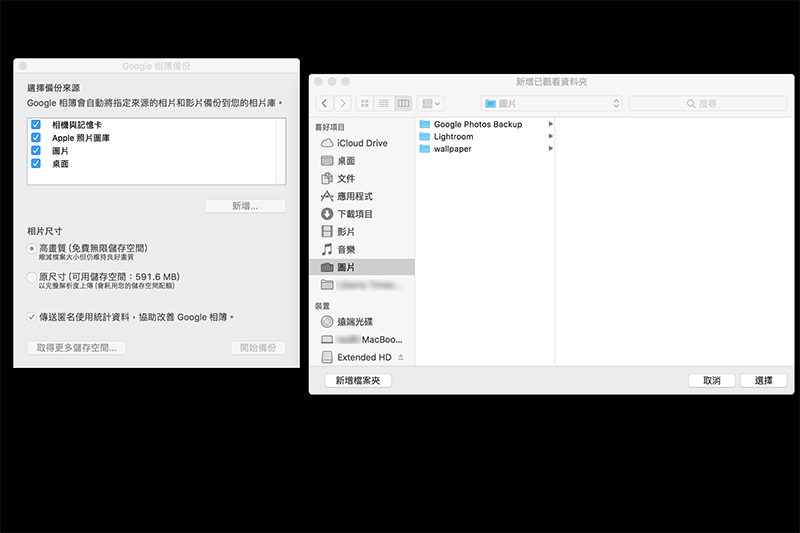Screen dimensions: 800x533
Task: Select the 原尺寸 radio option
Action: click(x=32, y=277)
